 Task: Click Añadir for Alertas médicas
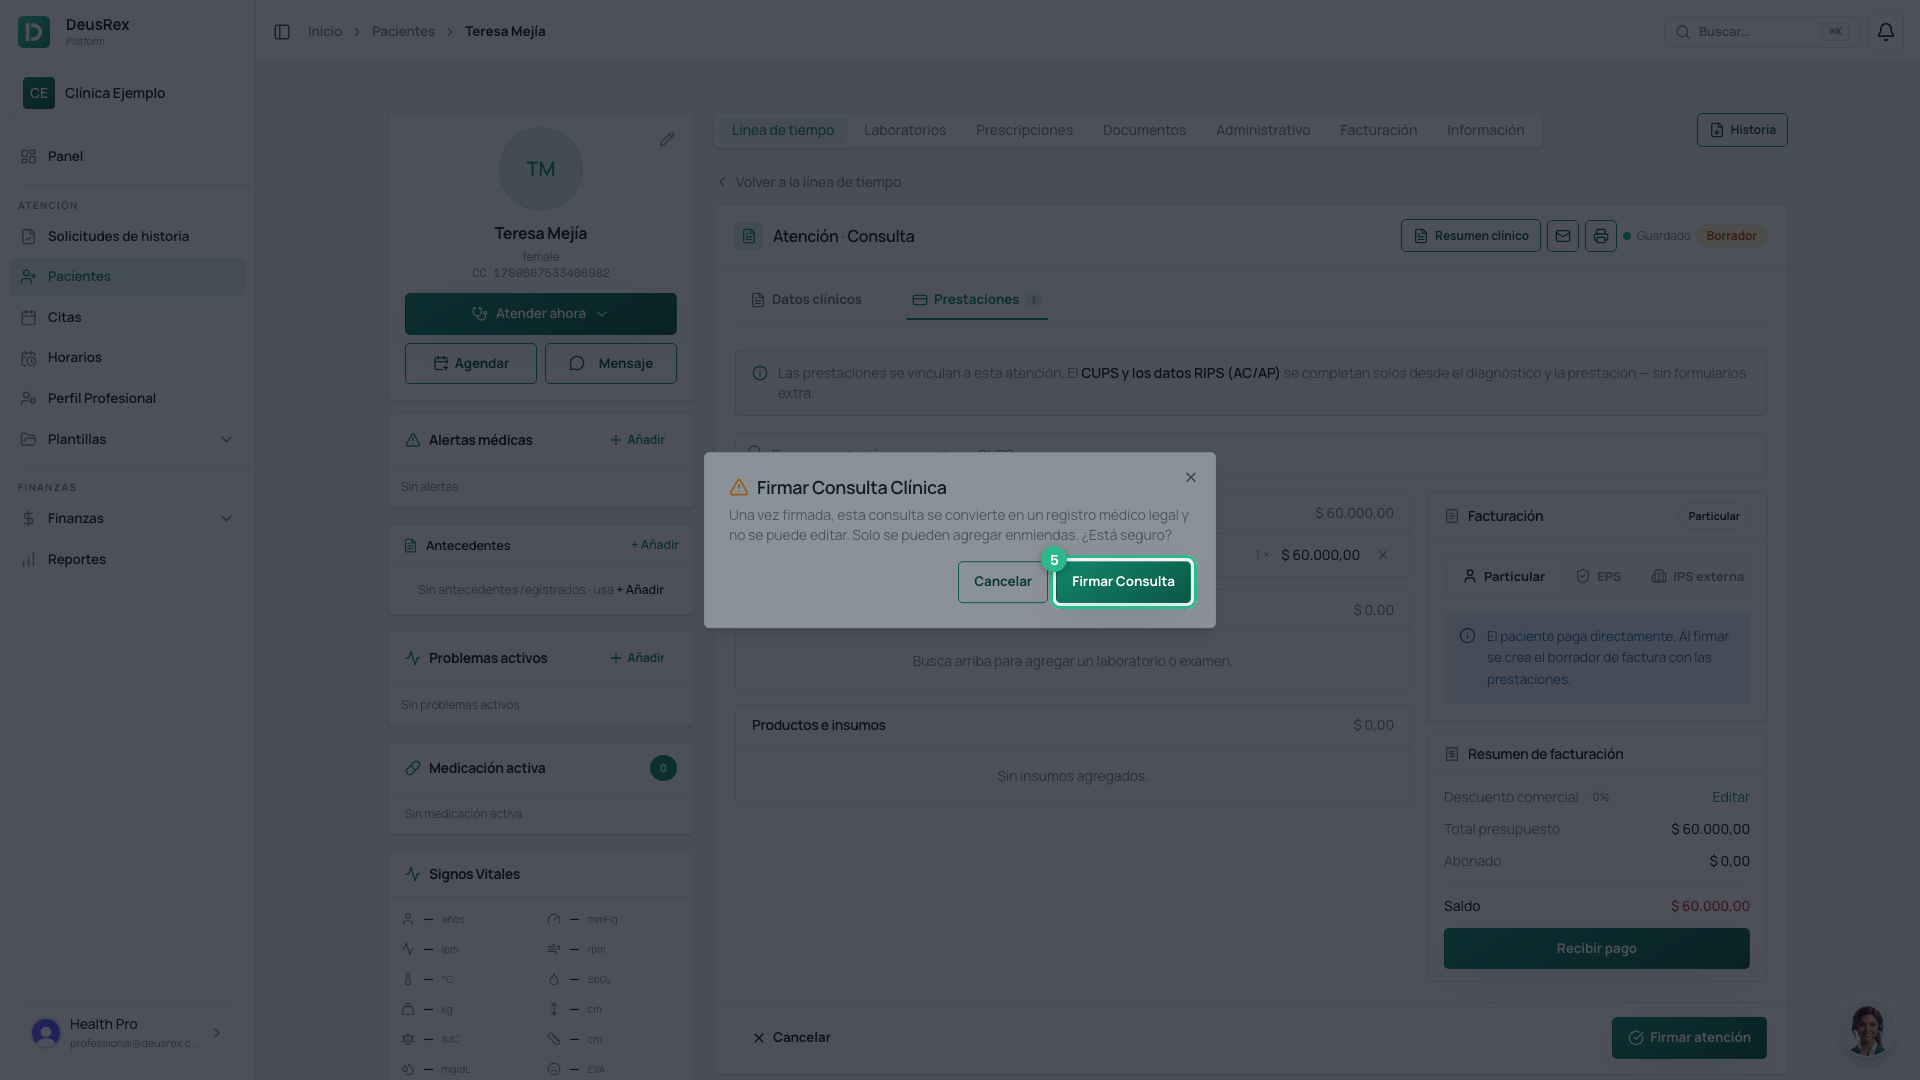click(637, 440)
